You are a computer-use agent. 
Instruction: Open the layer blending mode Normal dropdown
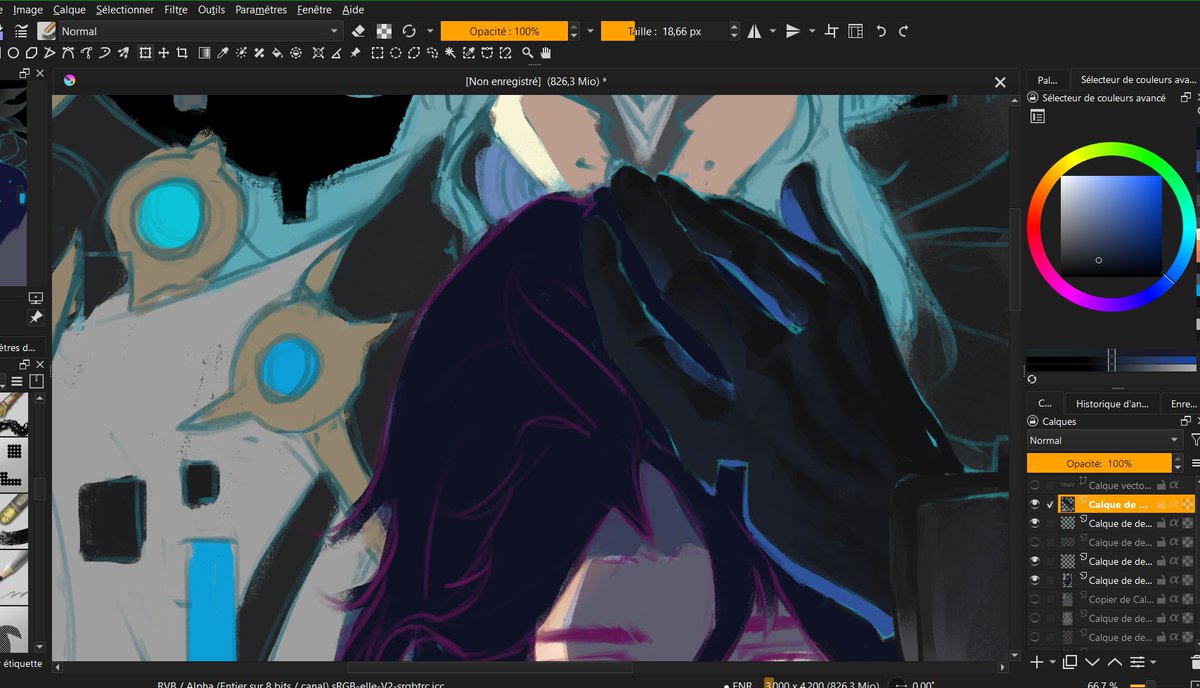tap(1105, 440)
